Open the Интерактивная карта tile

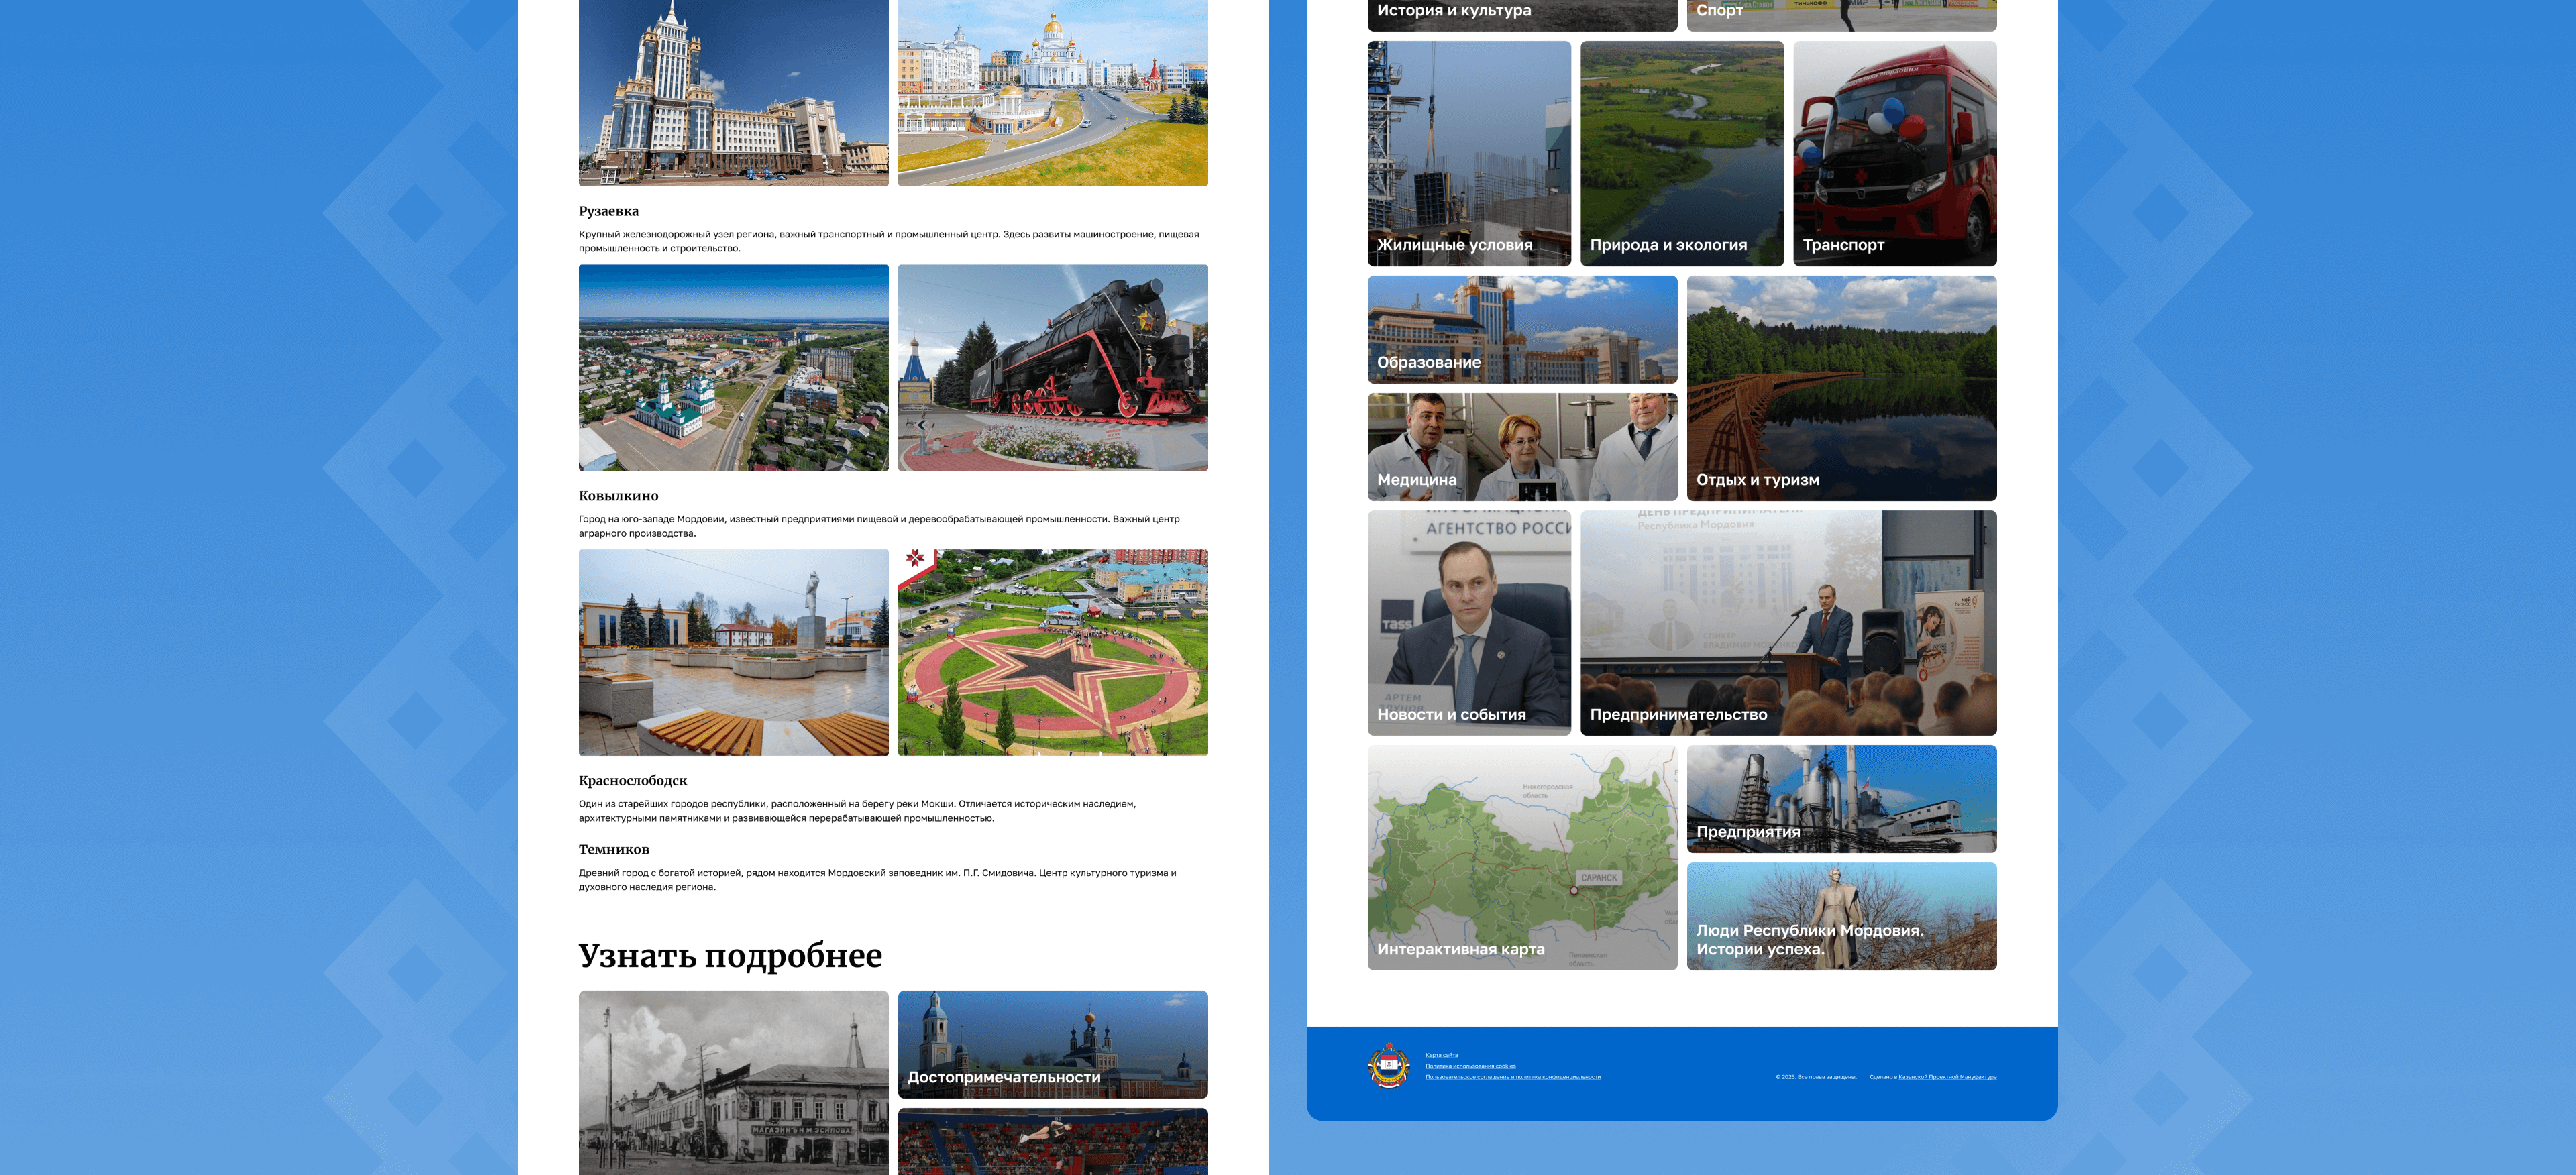tap(1521, 857)
